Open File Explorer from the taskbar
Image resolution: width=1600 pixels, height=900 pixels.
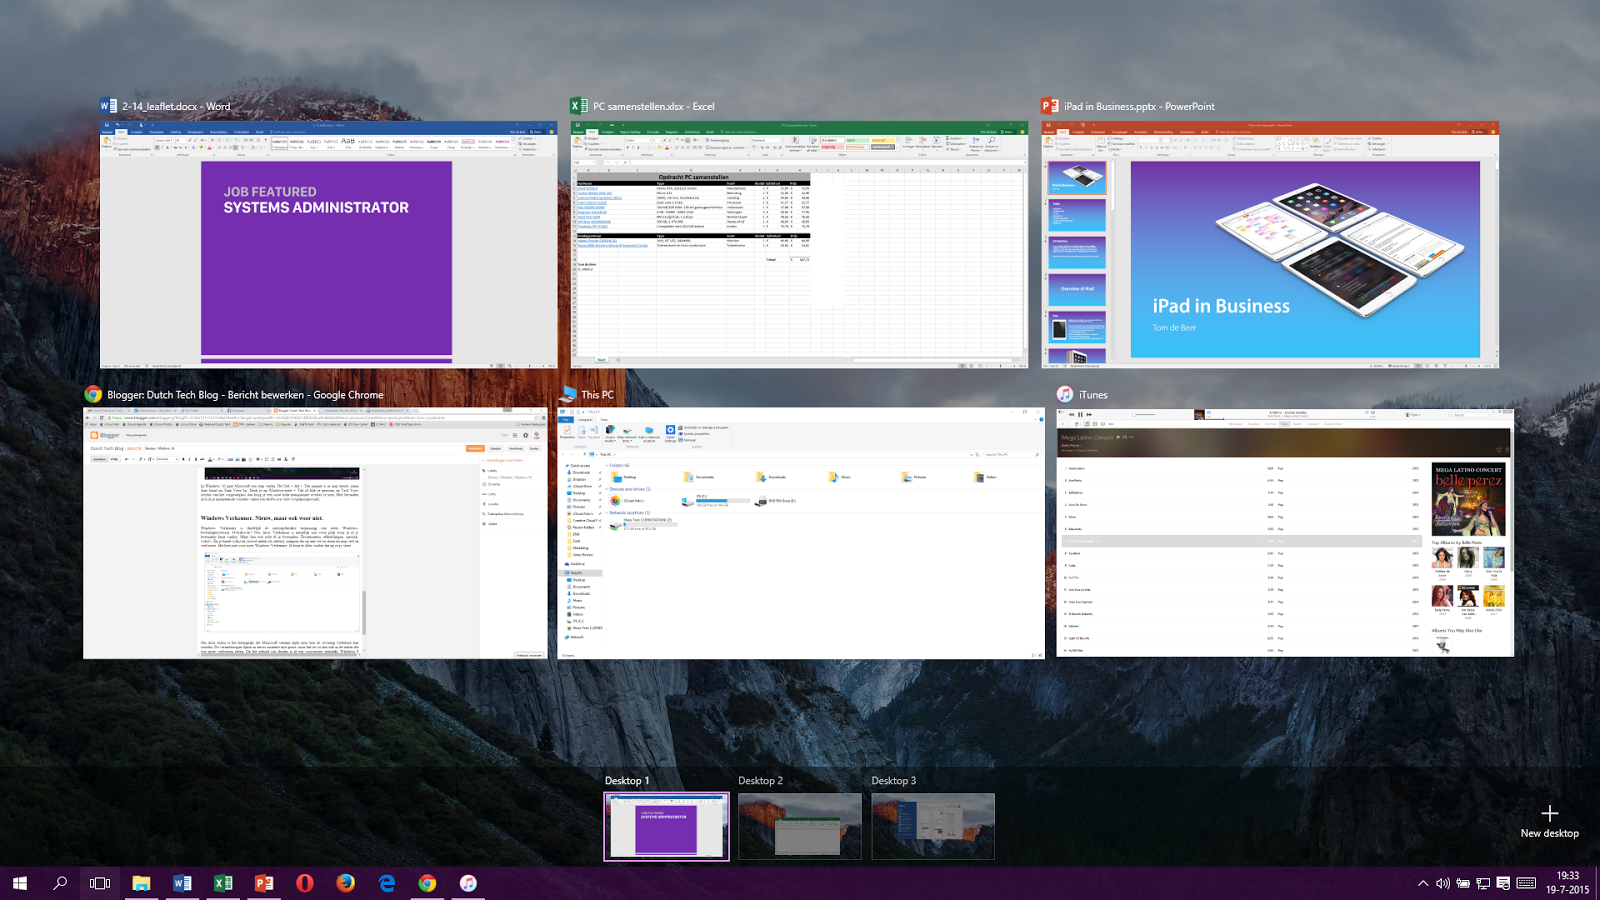(141, 884)
